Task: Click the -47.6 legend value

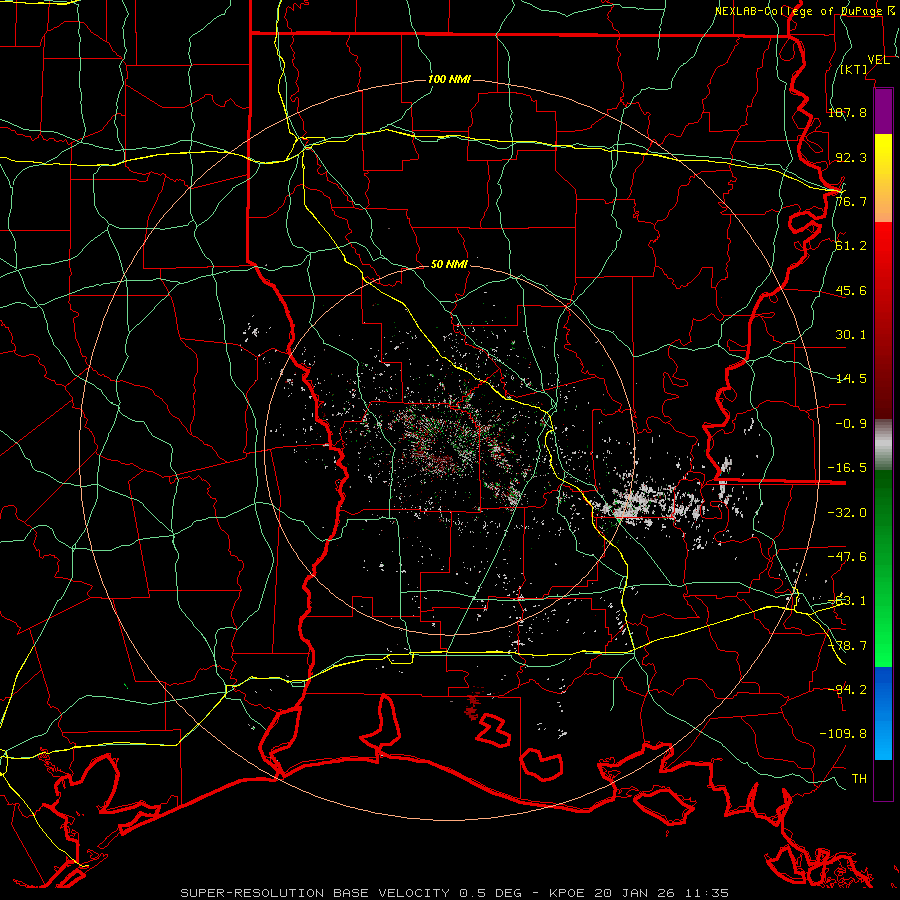Action: pos(847,557)
